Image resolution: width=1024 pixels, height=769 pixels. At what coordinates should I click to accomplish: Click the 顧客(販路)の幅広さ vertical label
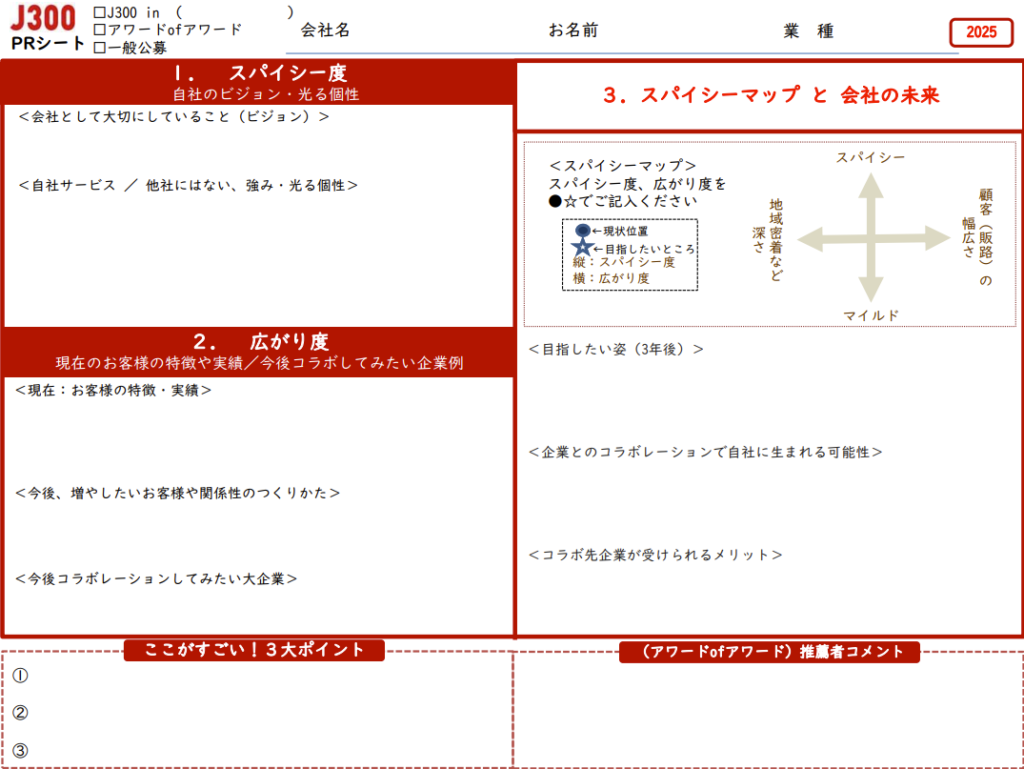tap(978, 237)
